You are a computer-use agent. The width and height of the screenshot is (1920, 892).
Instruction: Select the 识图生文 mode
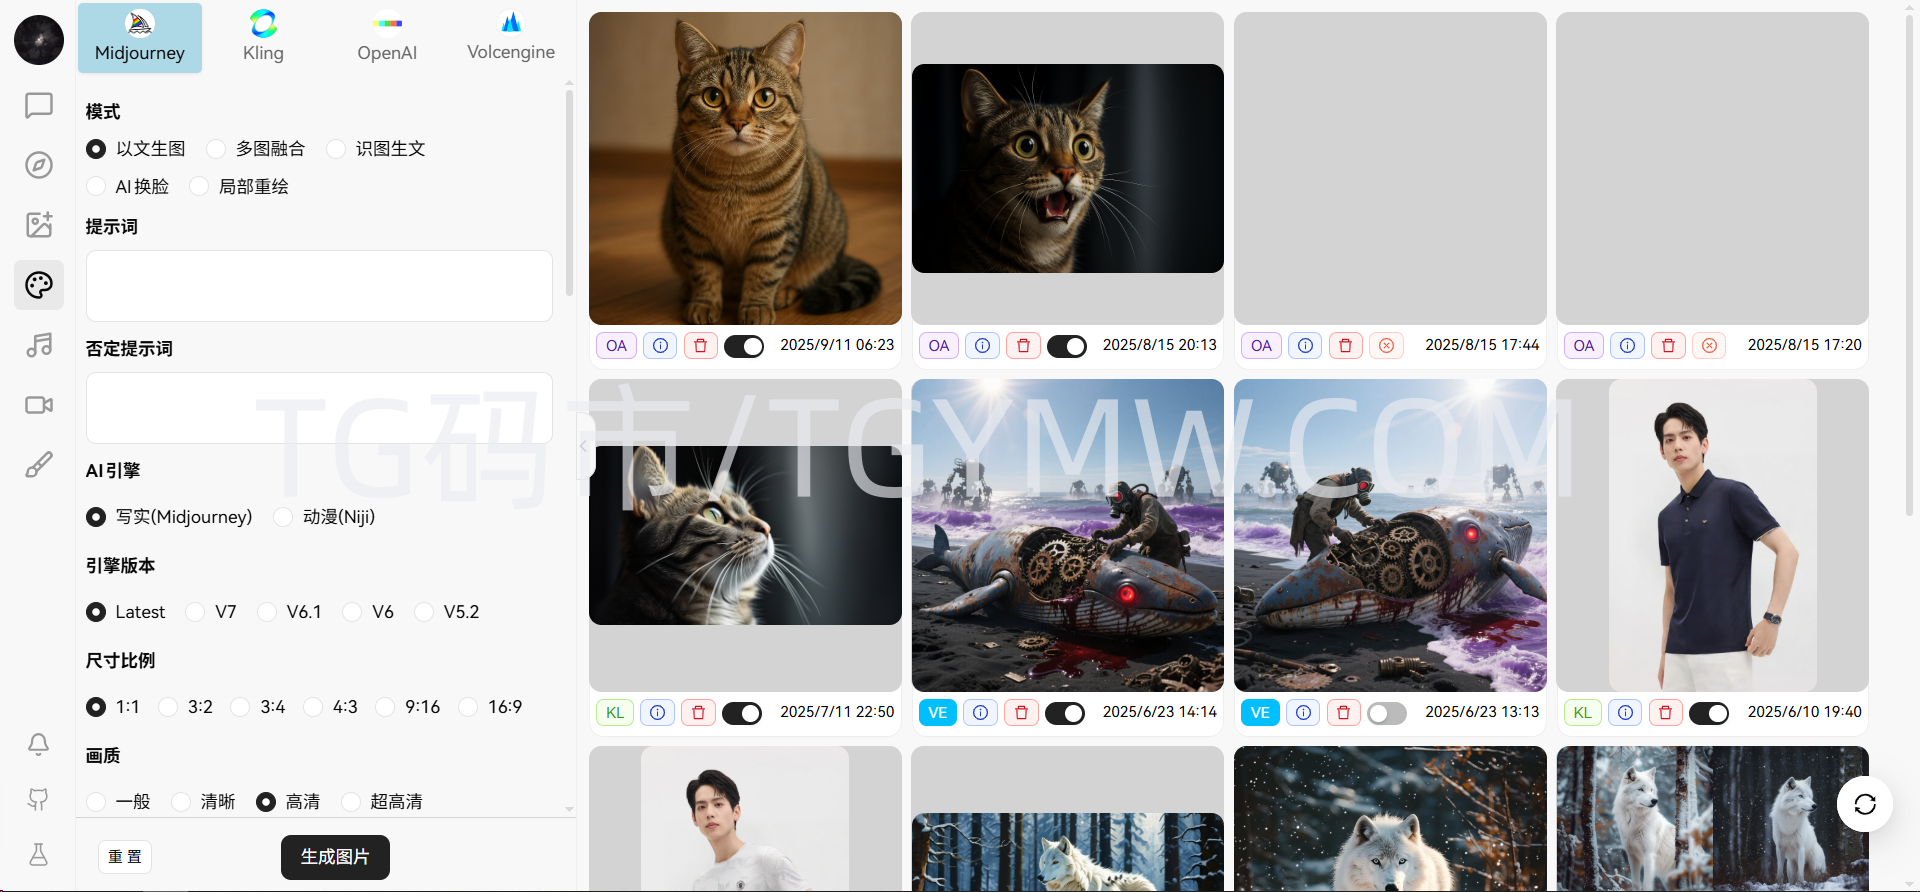pyautogui.click(x=376, y=149)
